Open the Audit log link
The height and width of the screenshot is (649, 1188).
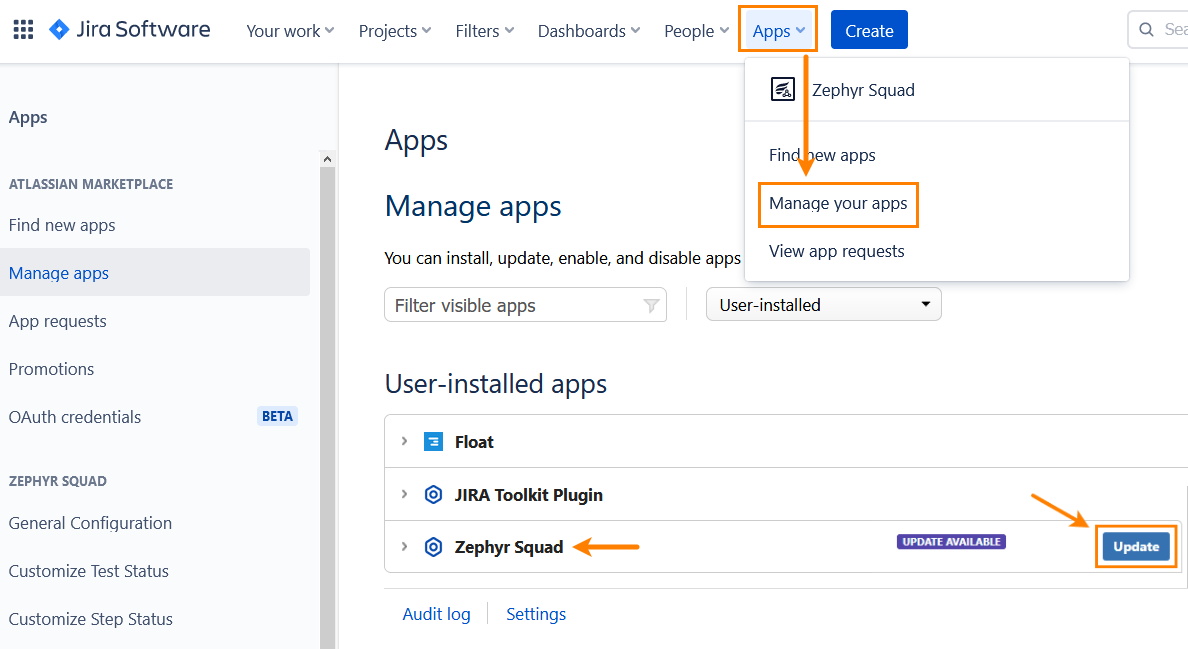(x=436, y=614)
